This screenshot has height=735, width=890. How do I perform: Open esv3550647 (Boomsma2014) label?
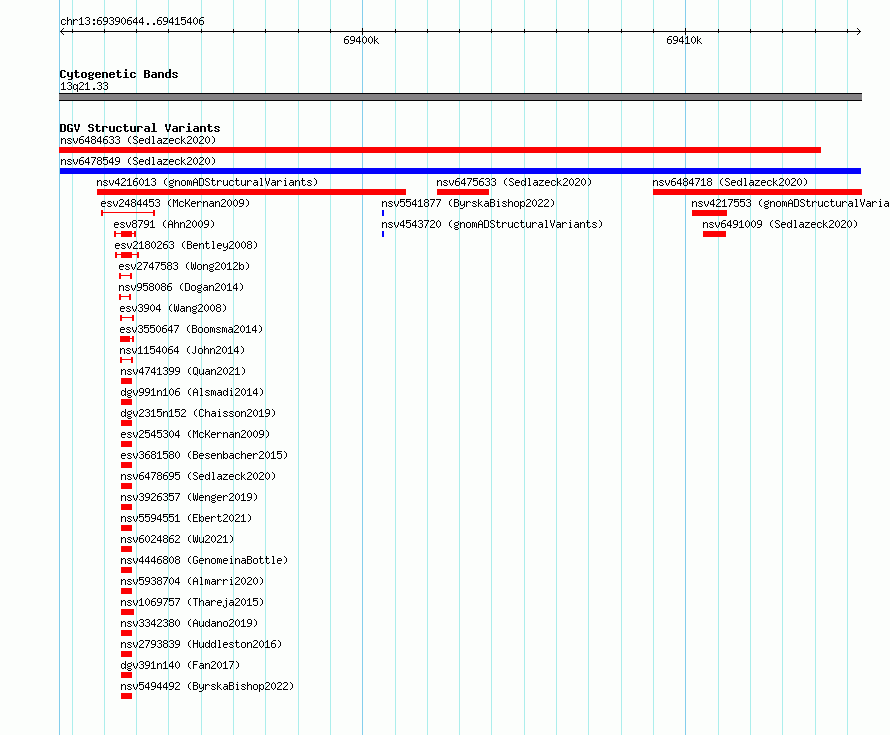tap(191, 329)
